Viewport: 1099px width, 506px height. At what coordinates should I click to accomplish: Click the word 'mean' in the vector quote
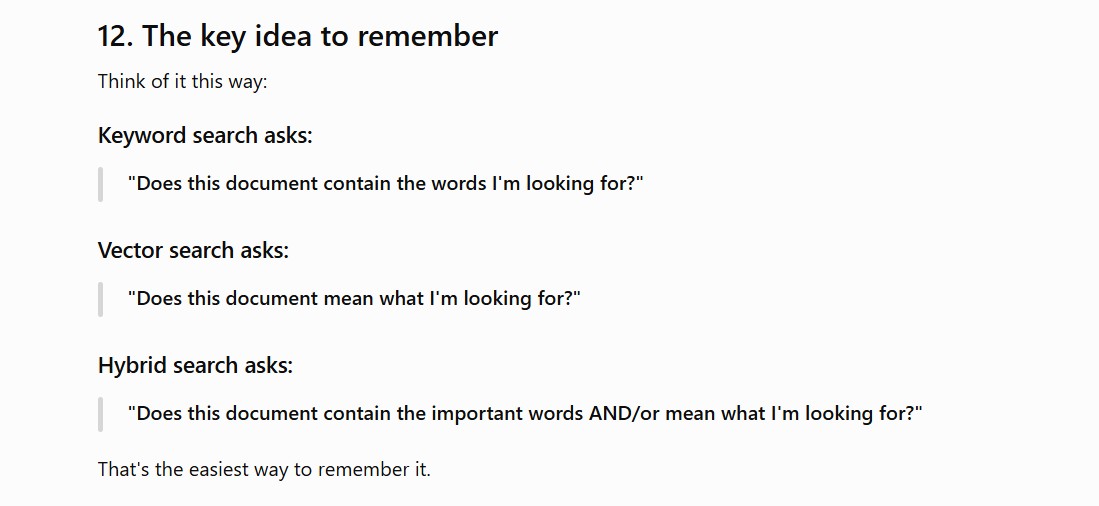tap(348, 299)
